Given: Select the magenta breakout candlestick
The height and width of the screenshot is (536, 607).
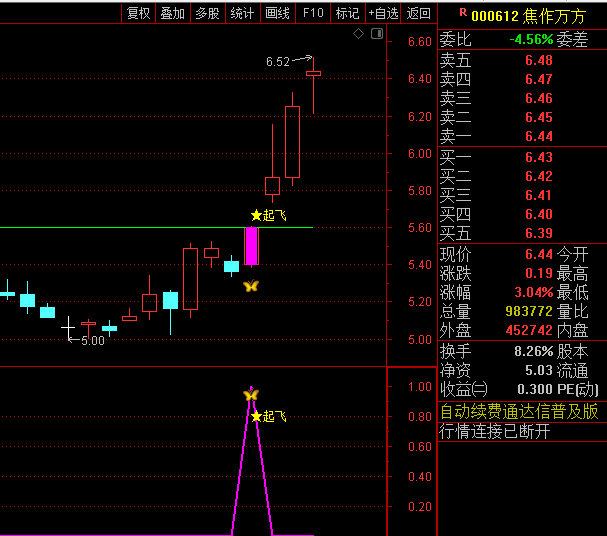Looking at the screenshot, I should pos(252,246).
